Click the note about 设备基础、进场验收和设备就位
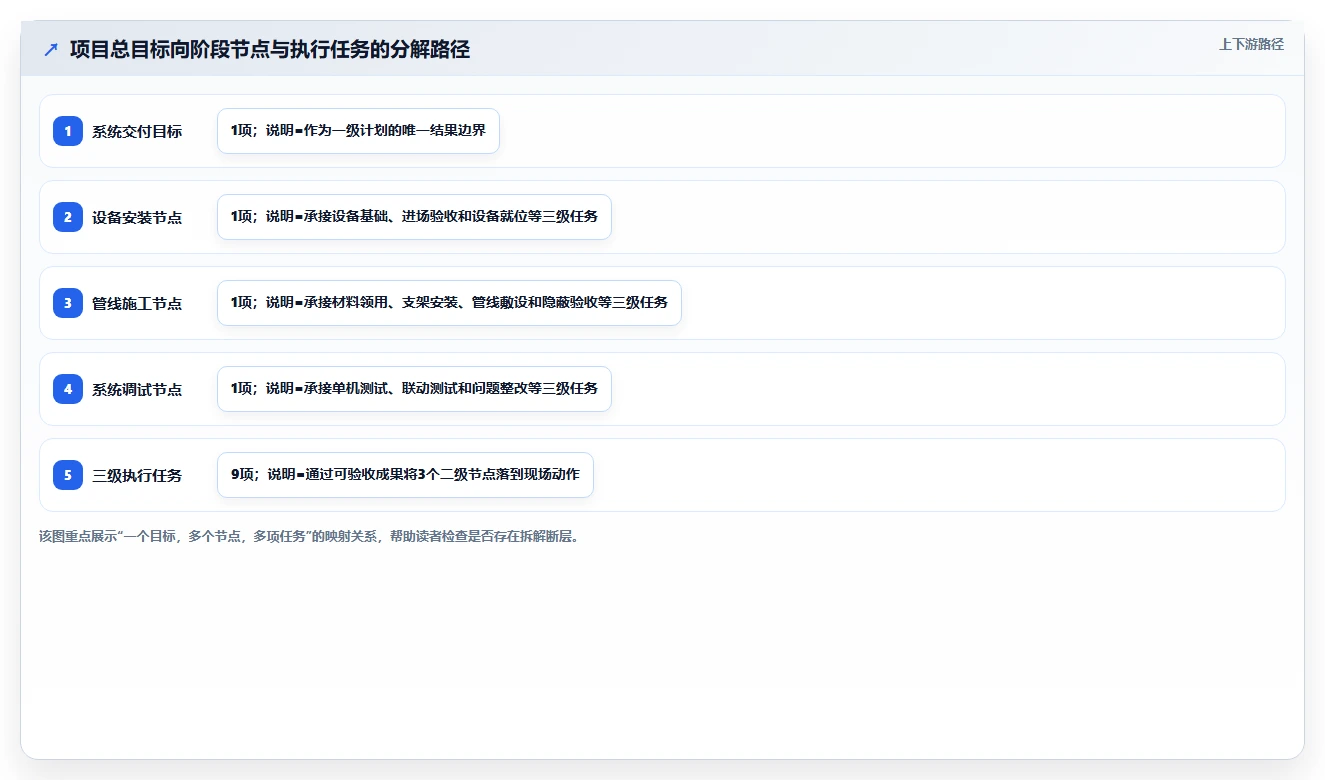Screen dimensions: 1325x780 tap(414, 217)
